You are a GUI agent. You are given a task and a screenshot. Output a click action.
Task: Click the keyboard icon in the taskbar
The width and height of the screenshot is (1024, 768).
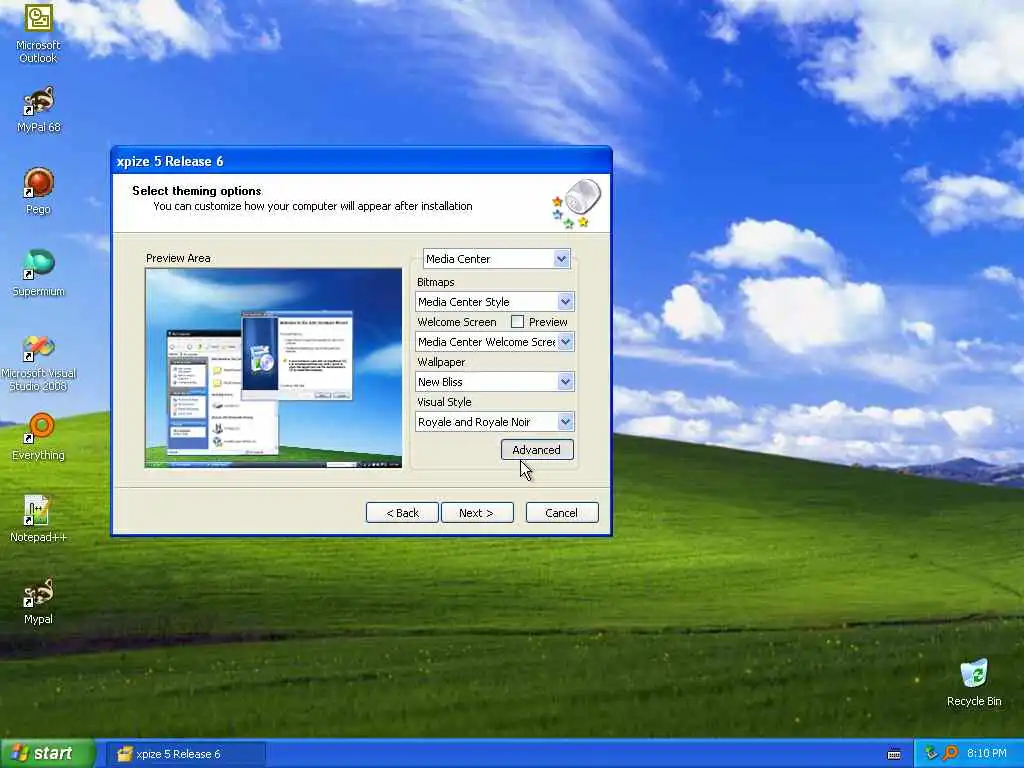pos(894,754)
